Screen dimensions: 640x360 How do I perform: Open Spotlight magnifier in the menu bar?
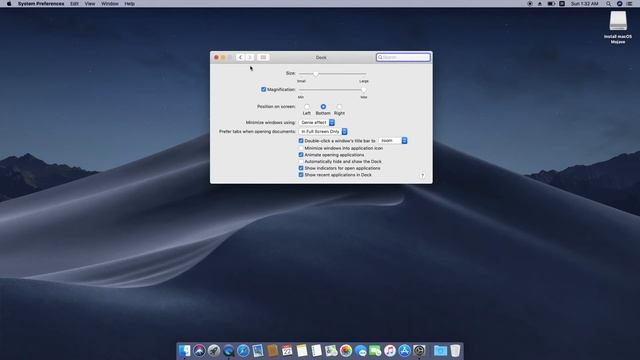pos(609,4)
